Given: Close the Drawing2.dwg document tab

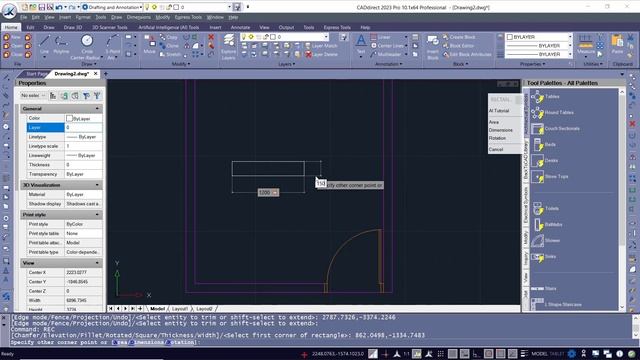Looking at the screenshot, I should pyautogui.click(x=96, y=73).
